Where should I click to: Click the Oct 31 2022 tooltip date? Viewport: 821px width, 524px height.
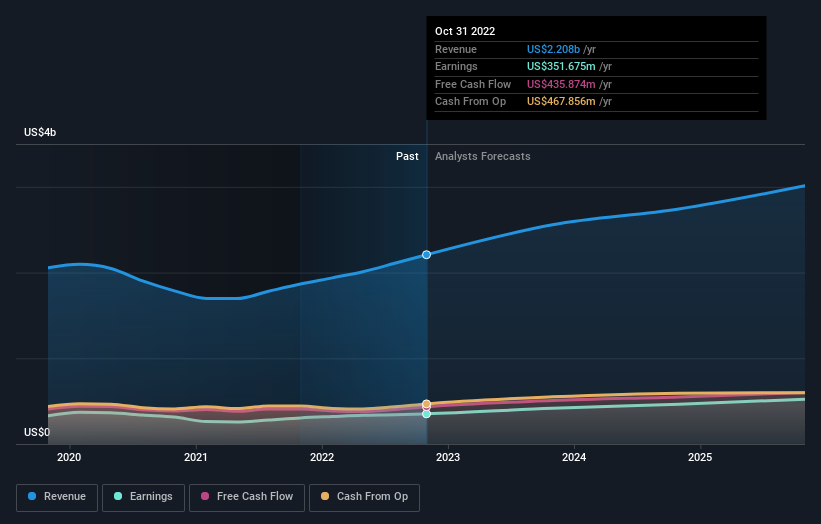tap(465, 31)
